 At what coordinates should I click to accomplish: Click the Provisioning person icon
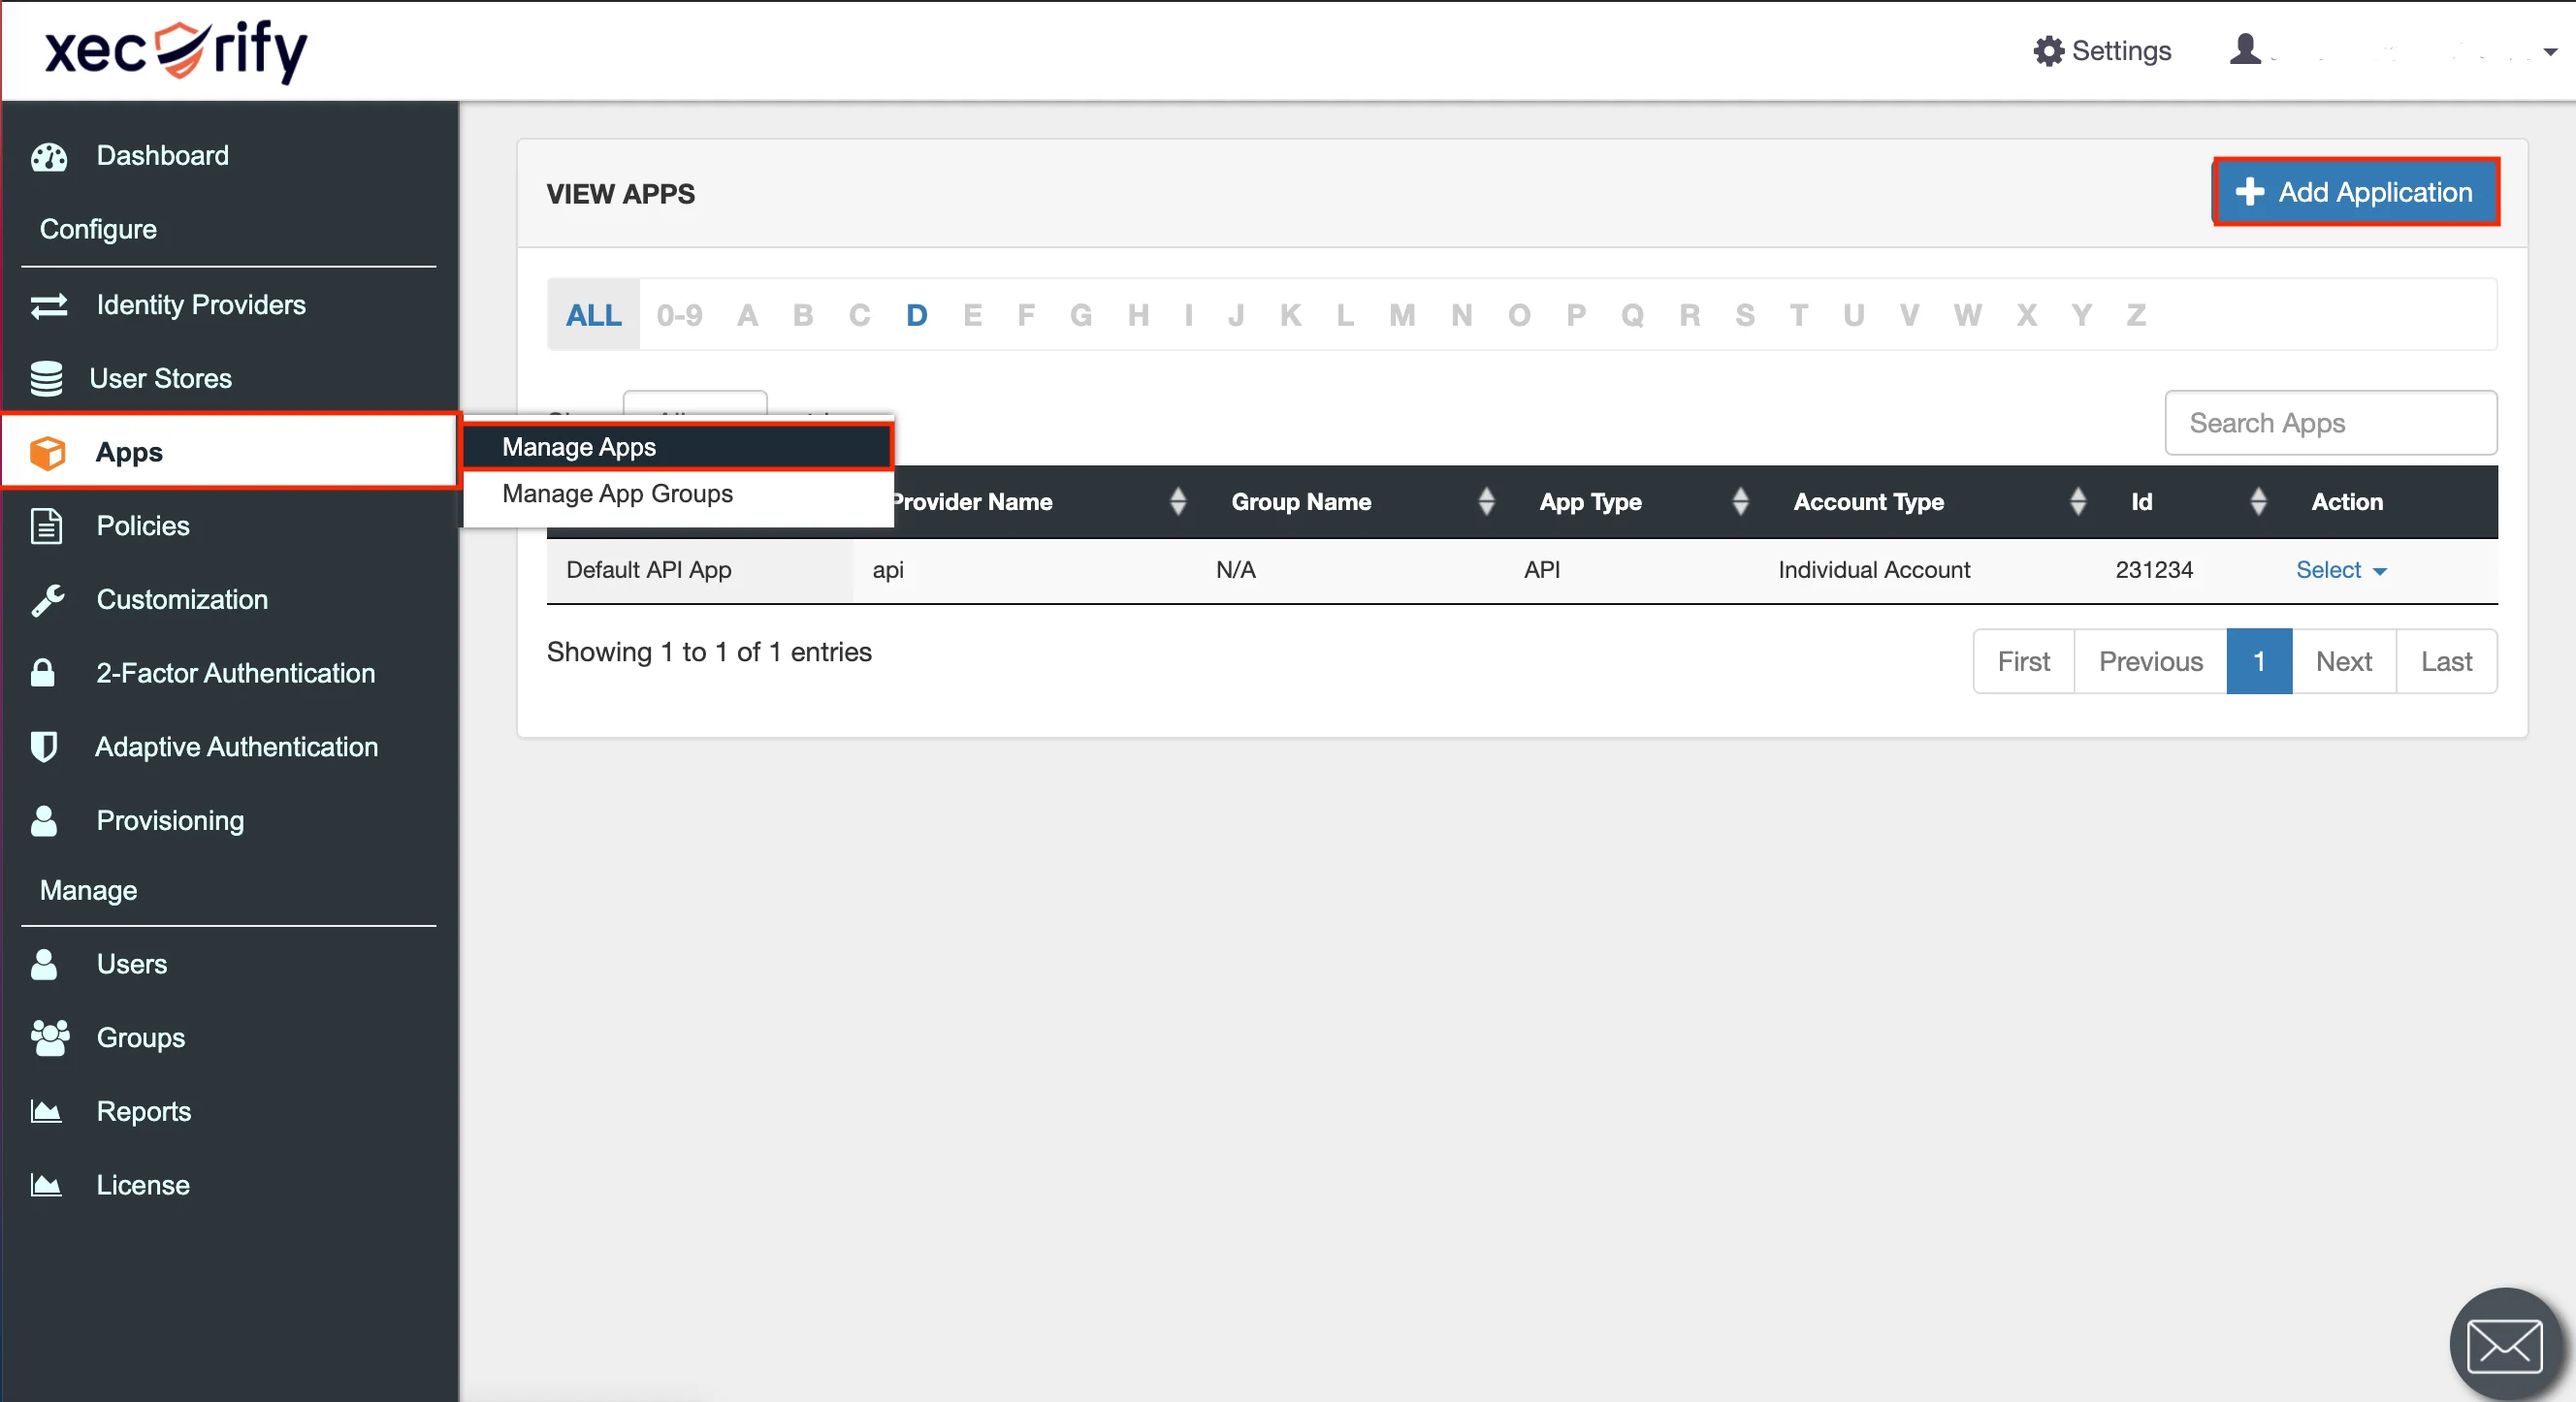click(44, 820)
